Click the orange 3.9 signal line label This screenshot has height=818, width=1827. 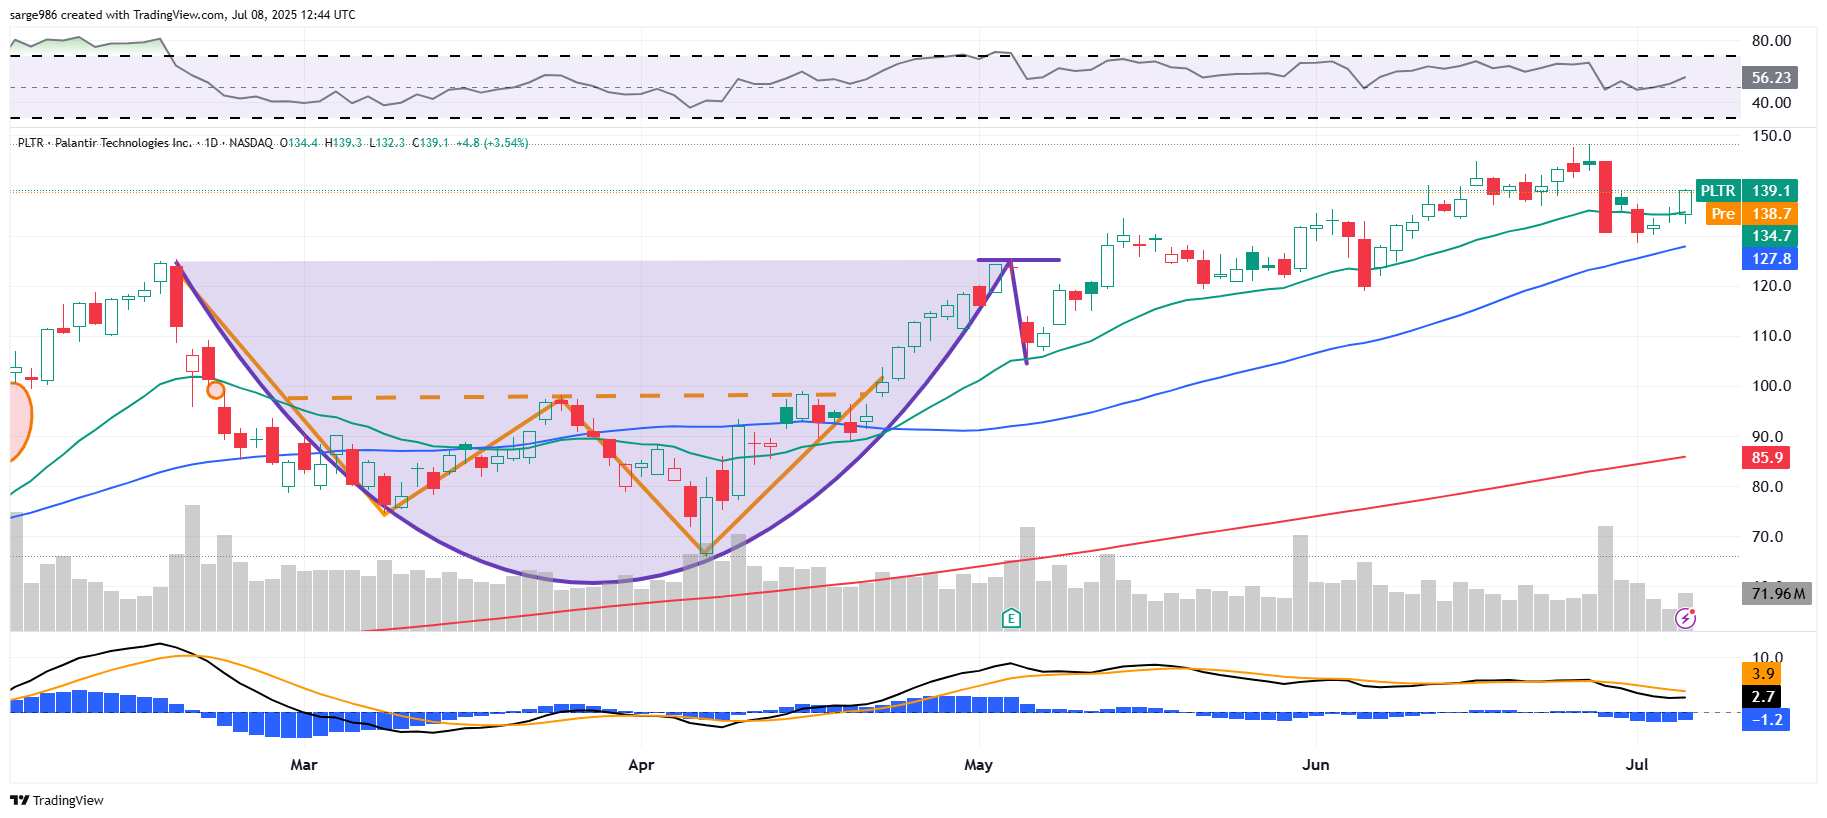pos(1763,673)
